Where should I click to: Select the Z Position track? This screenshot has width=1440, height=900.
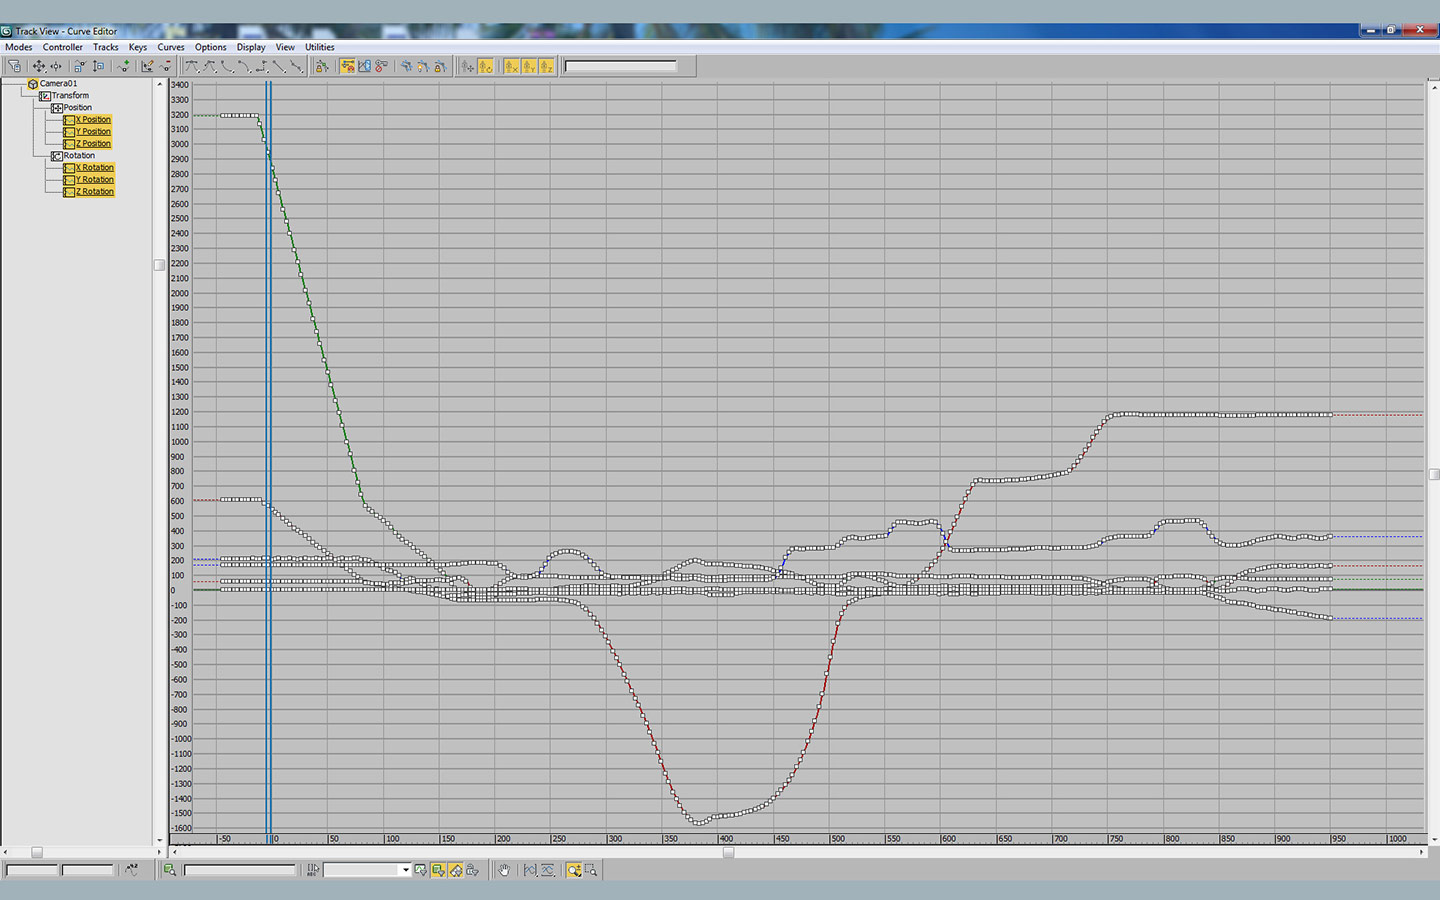(x=93, y=144)
